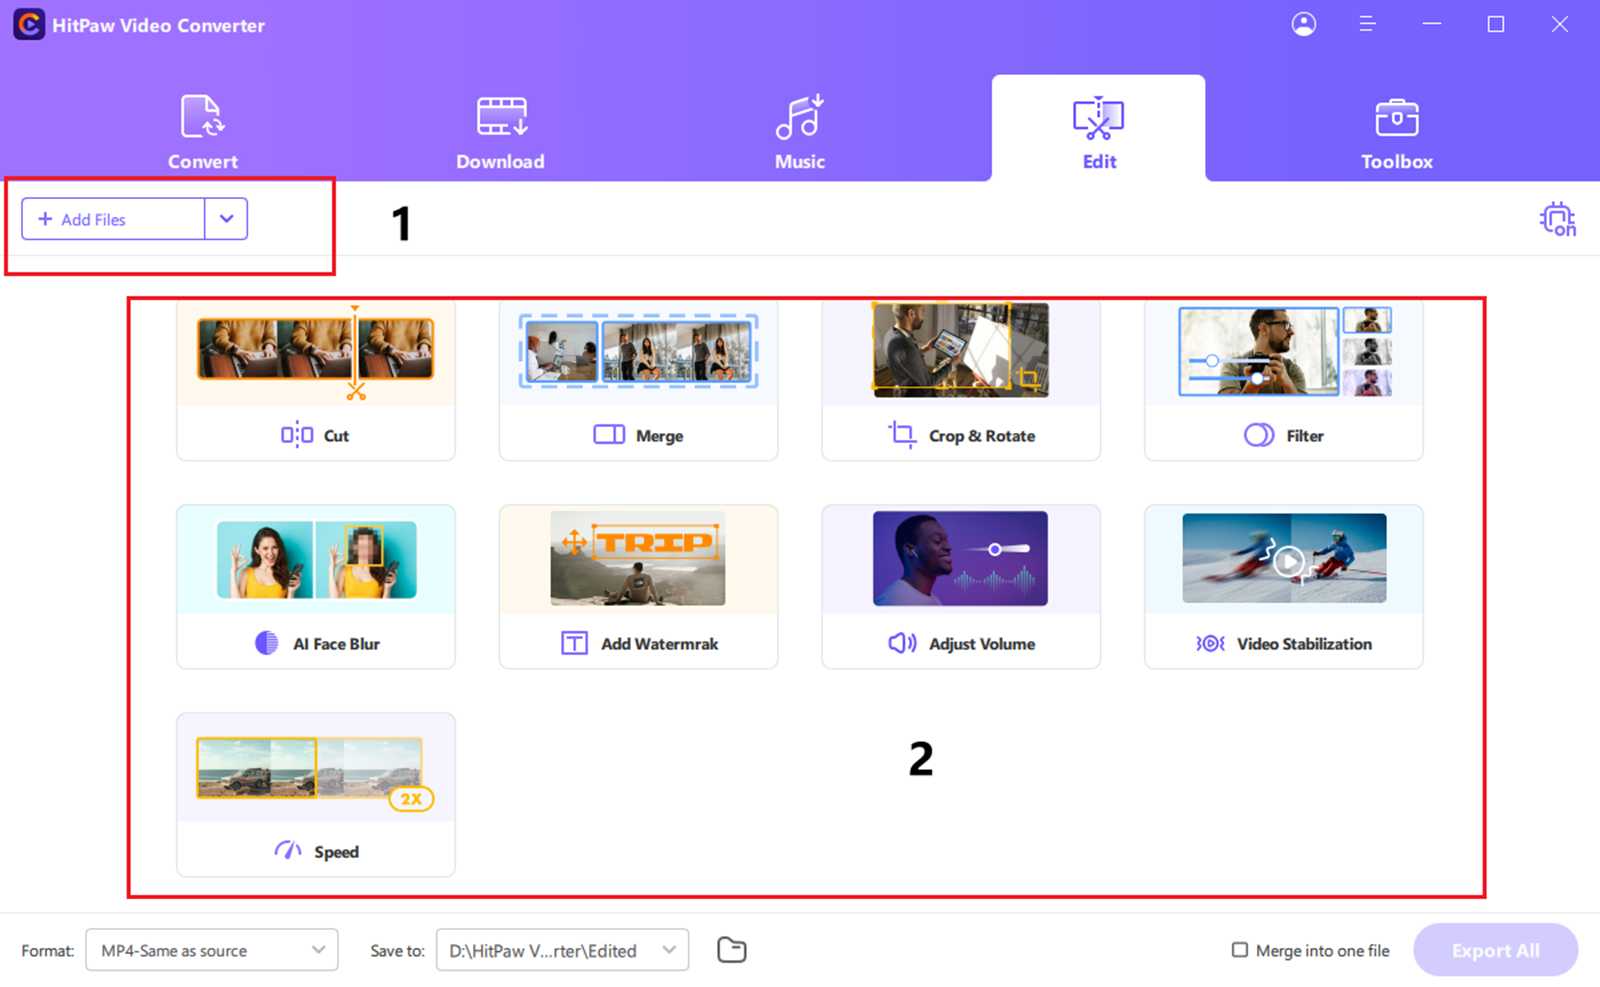Image resolution: width=1600 pixels, height=987 pixels.
Task: Open the Crop & Rotate tool
Action: pyautogui.click(x=960, y=380)
